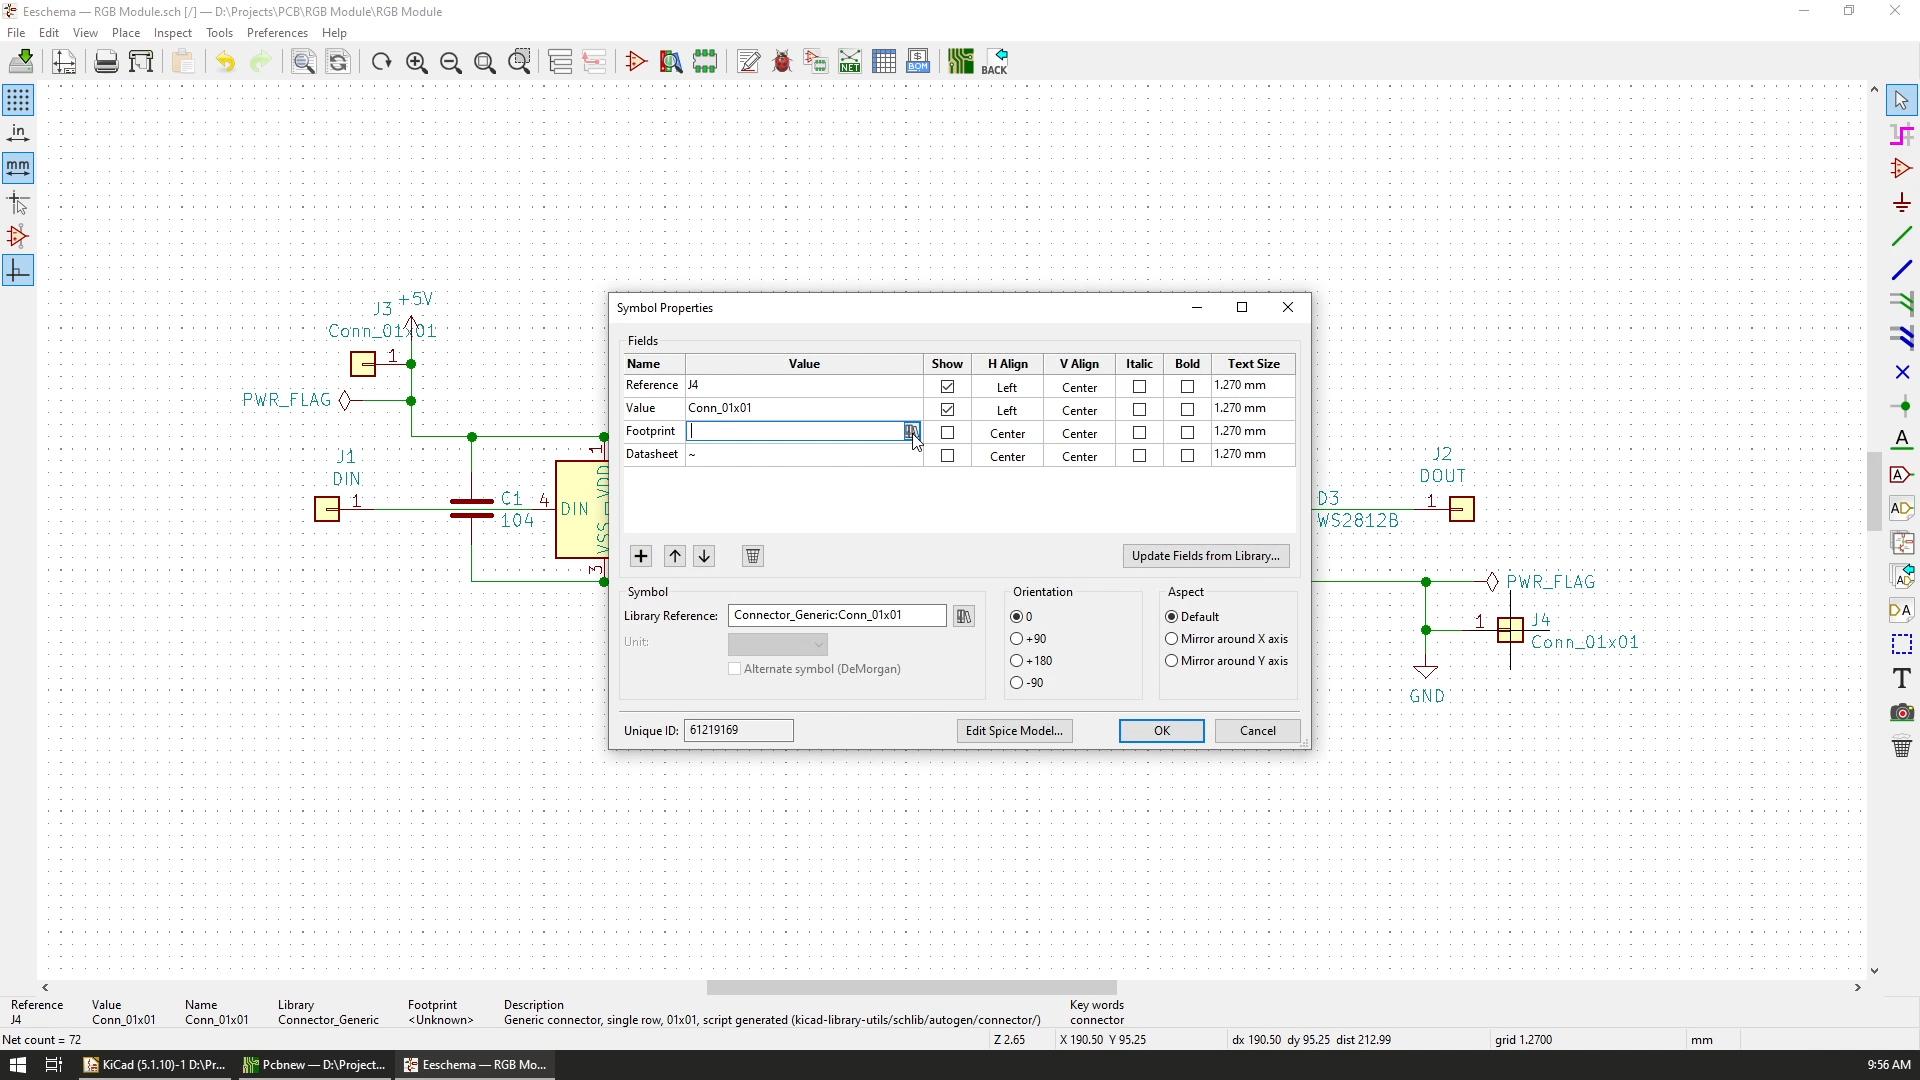Click the Zoom In tool
The height and width of the screenshot is (1080, 1920).
click(x=417, y=62)
